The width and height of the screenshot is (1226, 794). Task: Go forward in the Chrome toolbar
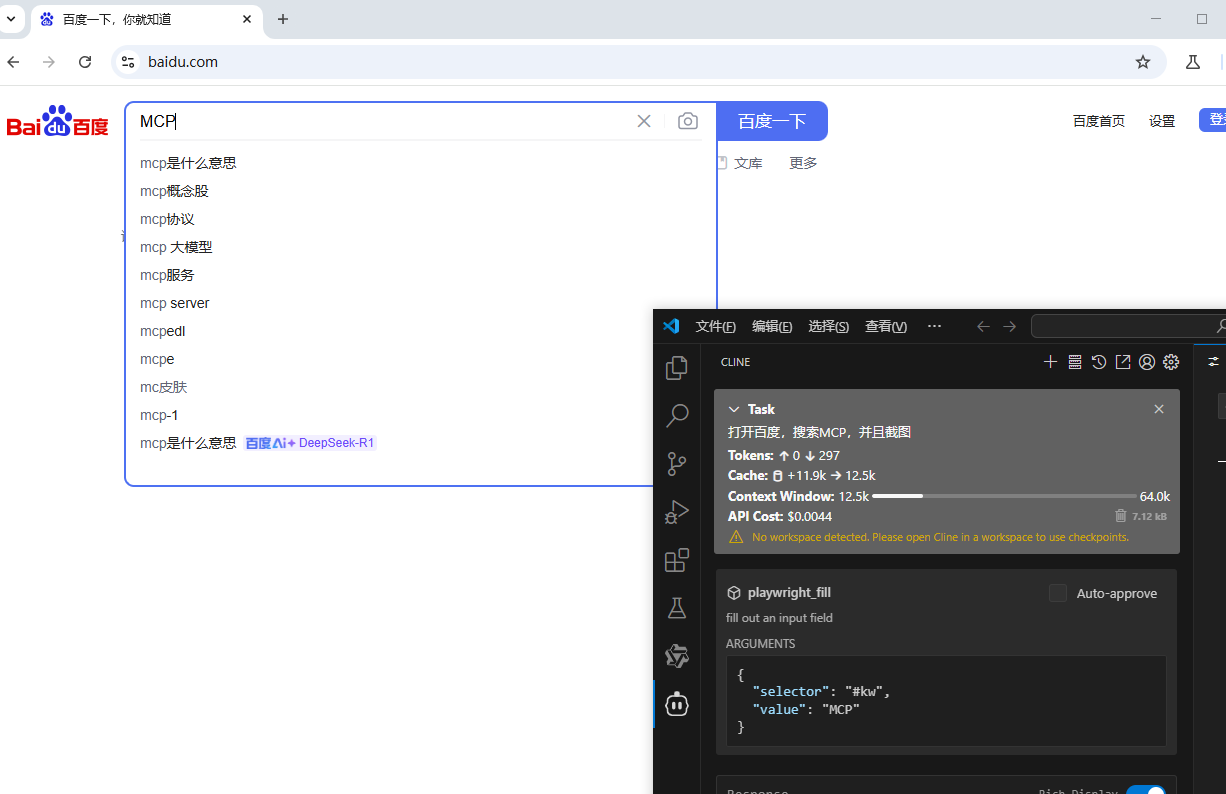pos(49,62)
